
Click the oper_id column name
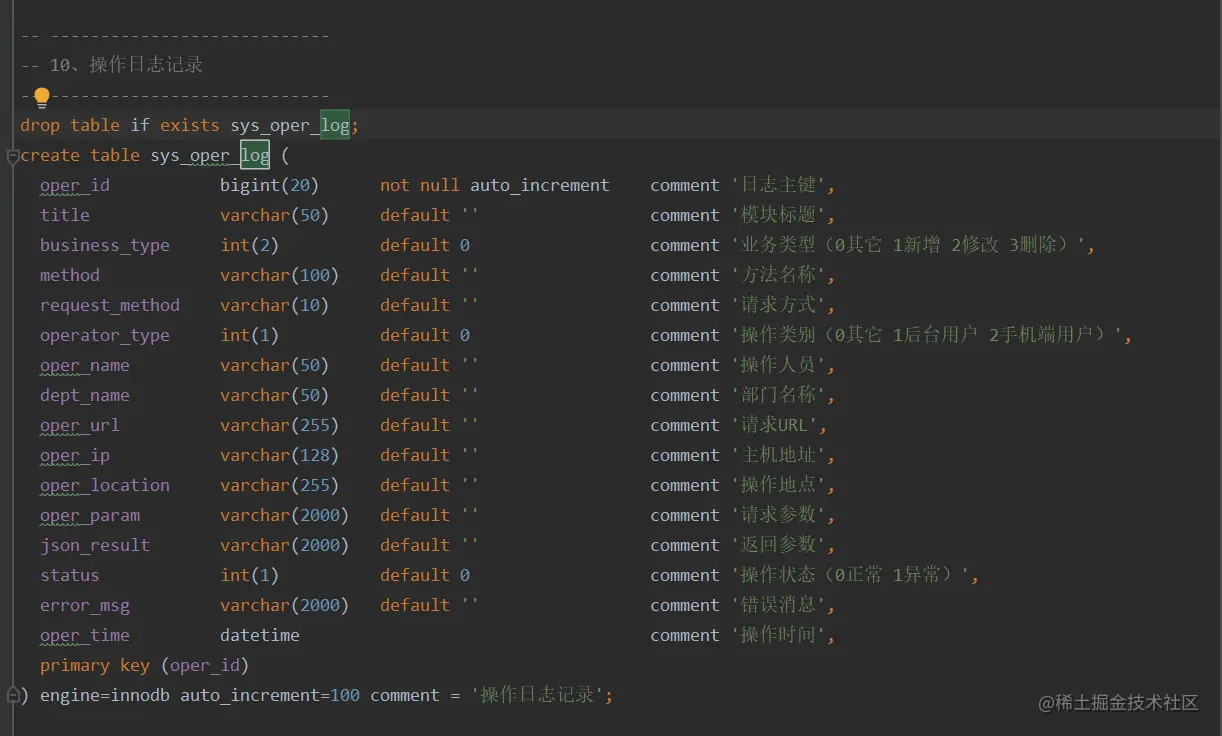pos(75,185)
